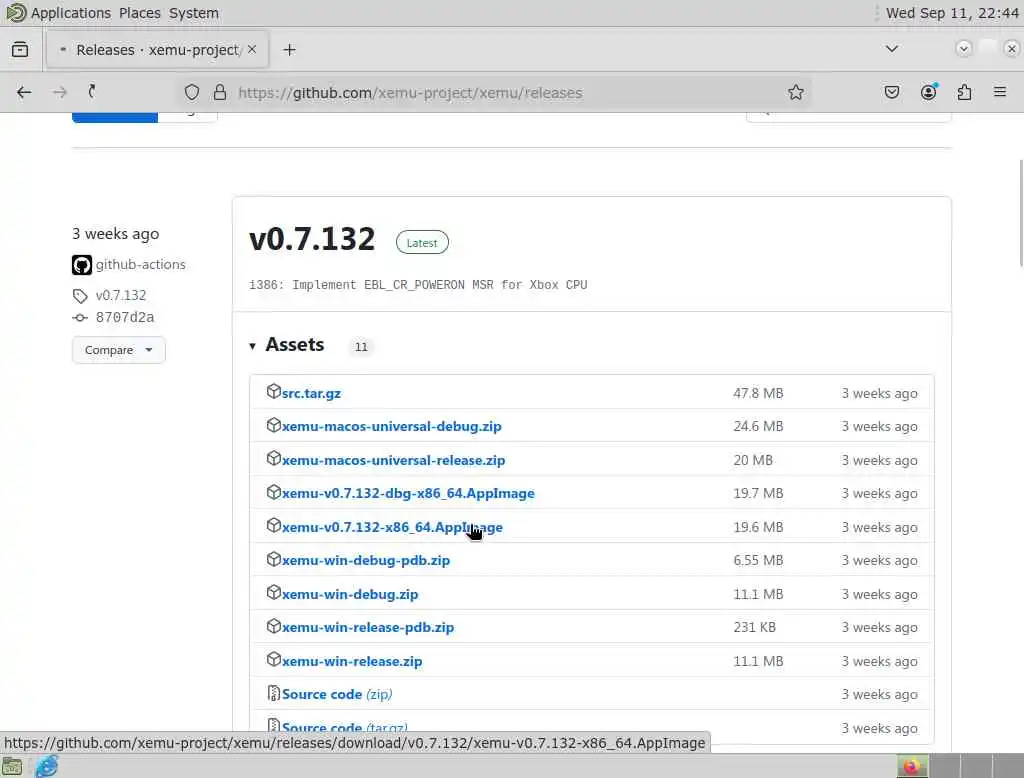Open the Firefox account menu
This screenshot has height=778, width=1024.
(x=928, y=92)
